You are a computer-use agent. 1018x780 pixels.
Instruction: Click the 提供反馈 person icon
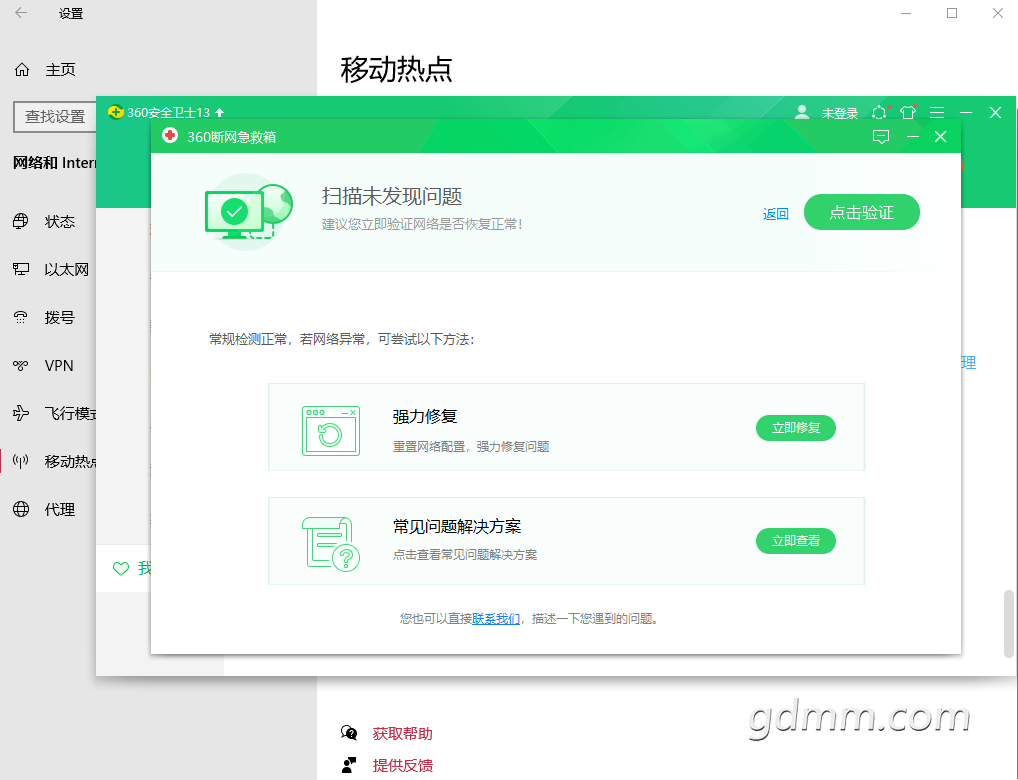pyautogui.click(x=349, y=765)
